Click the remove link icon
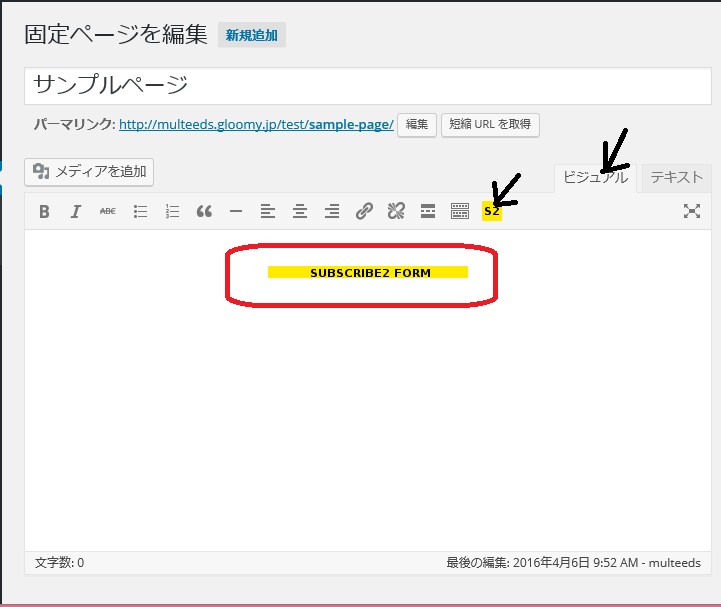This screenshot has height=607, width=721. 396,211
